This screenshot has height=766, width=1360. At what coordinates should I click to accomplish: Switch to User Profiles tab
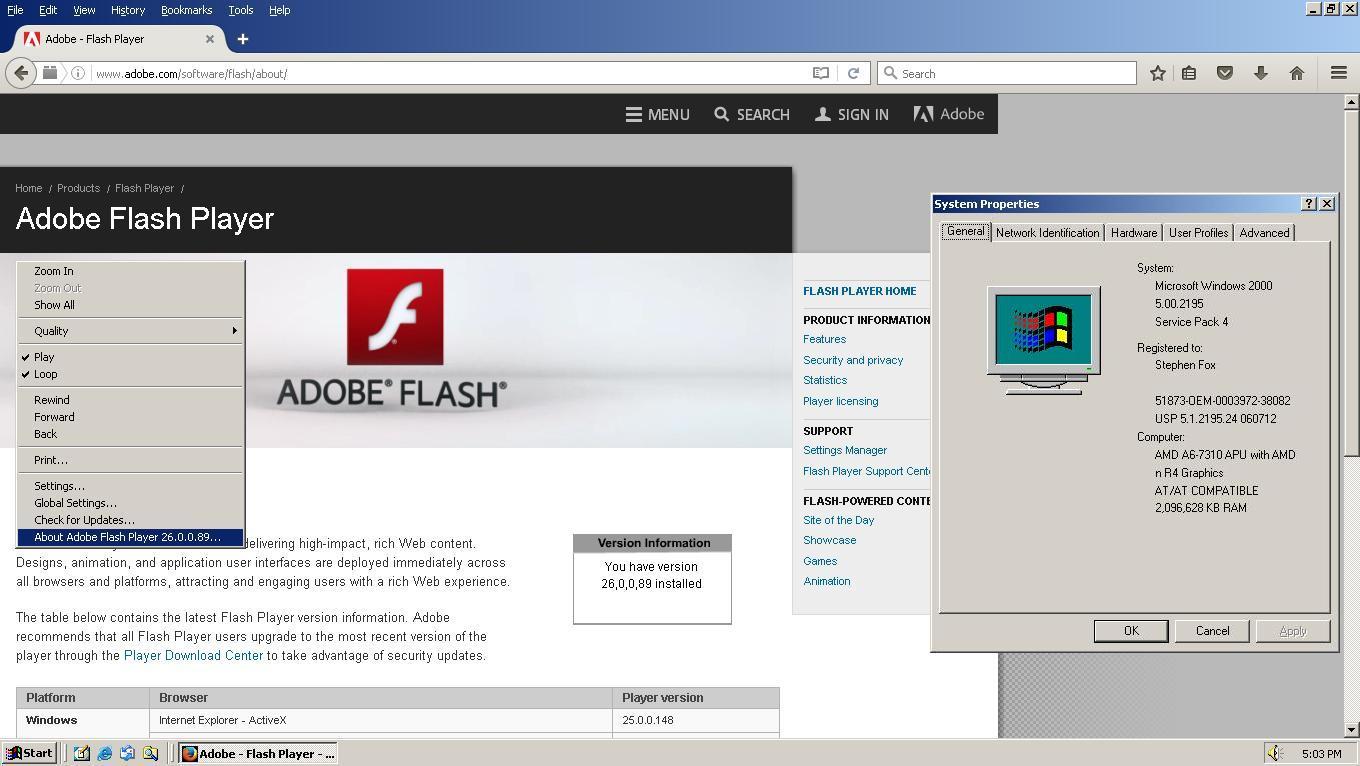(x=1198, y=232)
